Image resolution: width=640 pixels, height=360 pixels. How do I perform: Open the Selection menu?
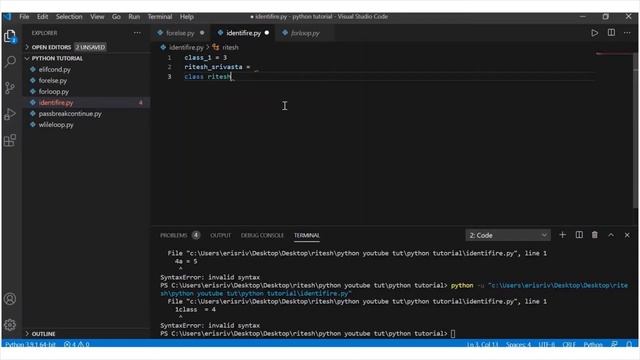pyautogui.click(x=69, y=17)
